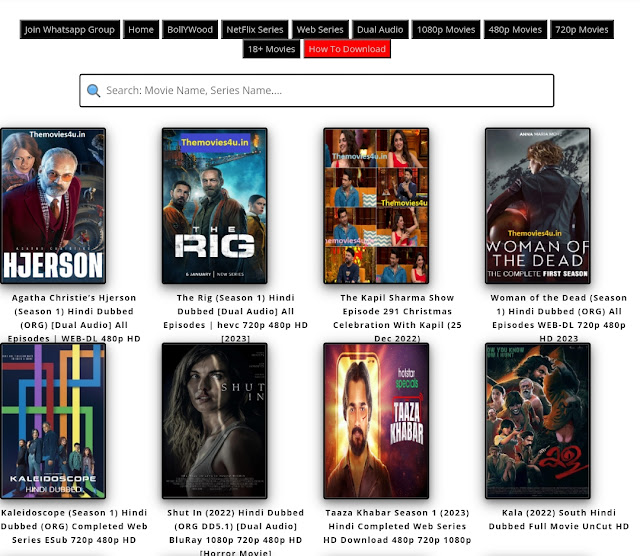Screen dimensions: 640x556
Task: Click Kaleidoscope (Season 1) Hindi Dubbed title
Action: pos(74,526)
